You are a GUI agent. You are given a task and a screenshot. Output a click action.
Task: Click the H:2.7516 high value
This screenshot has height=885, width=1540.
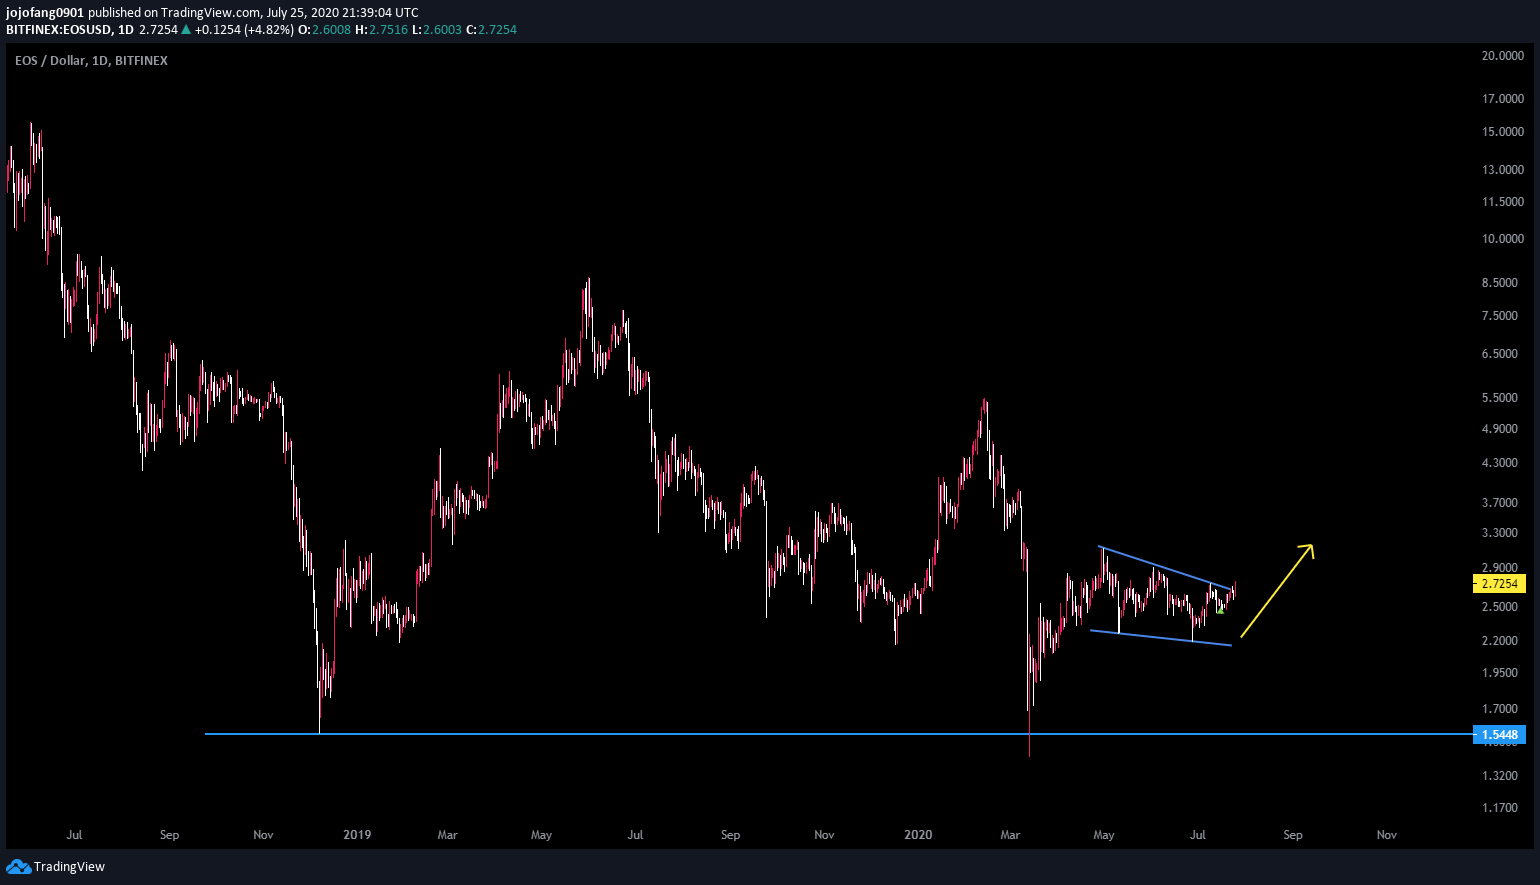point(382,30)
